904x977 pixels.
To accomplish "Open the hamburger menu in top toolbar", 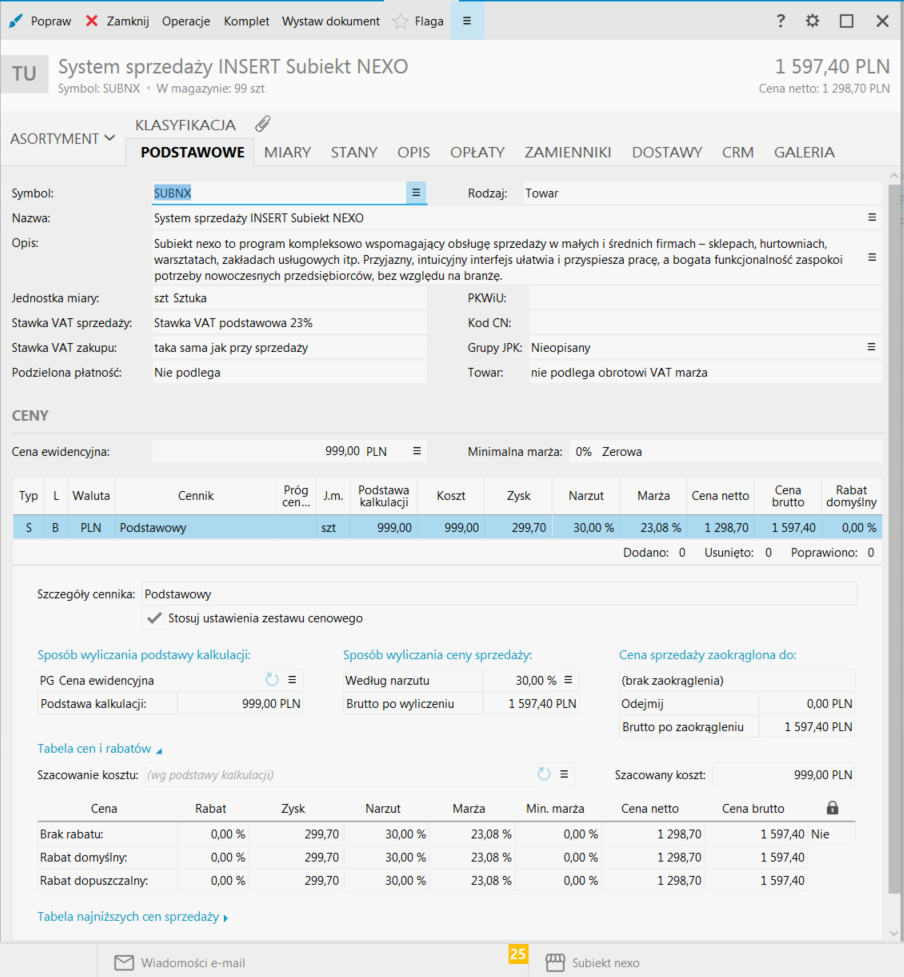I will coord(466,21).
